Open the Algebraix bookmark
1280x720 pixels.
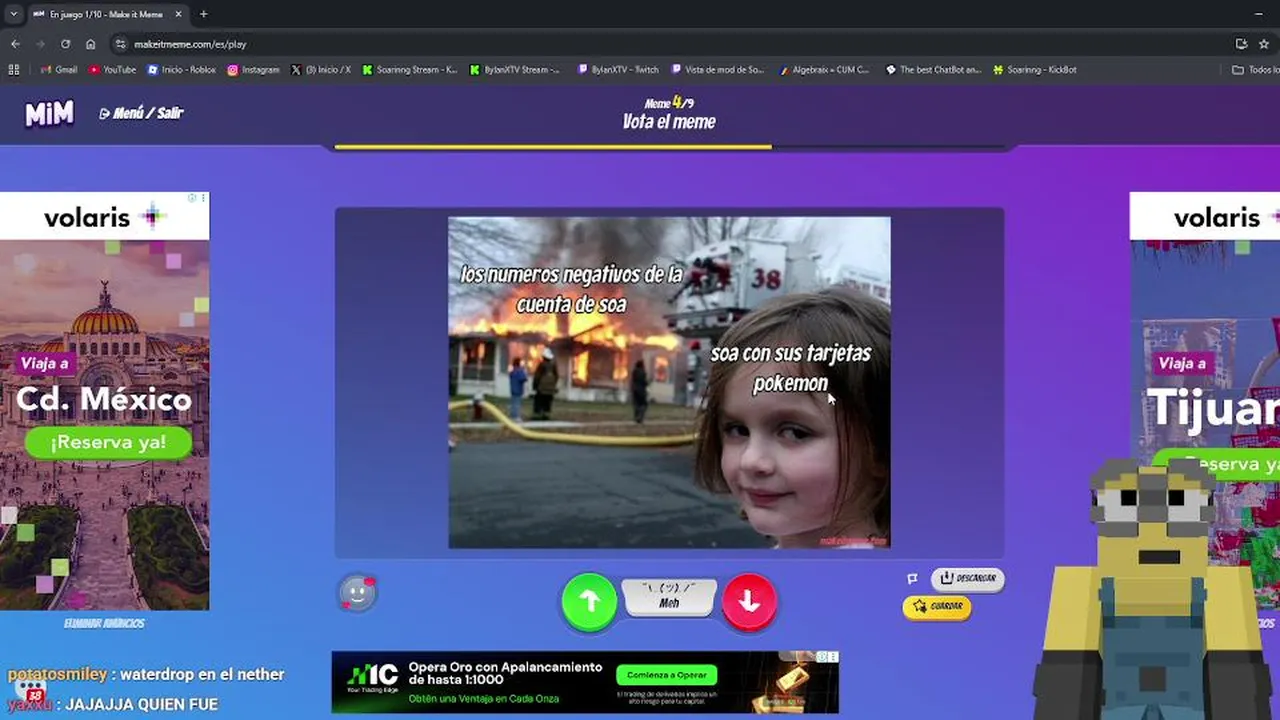(823, 70)
